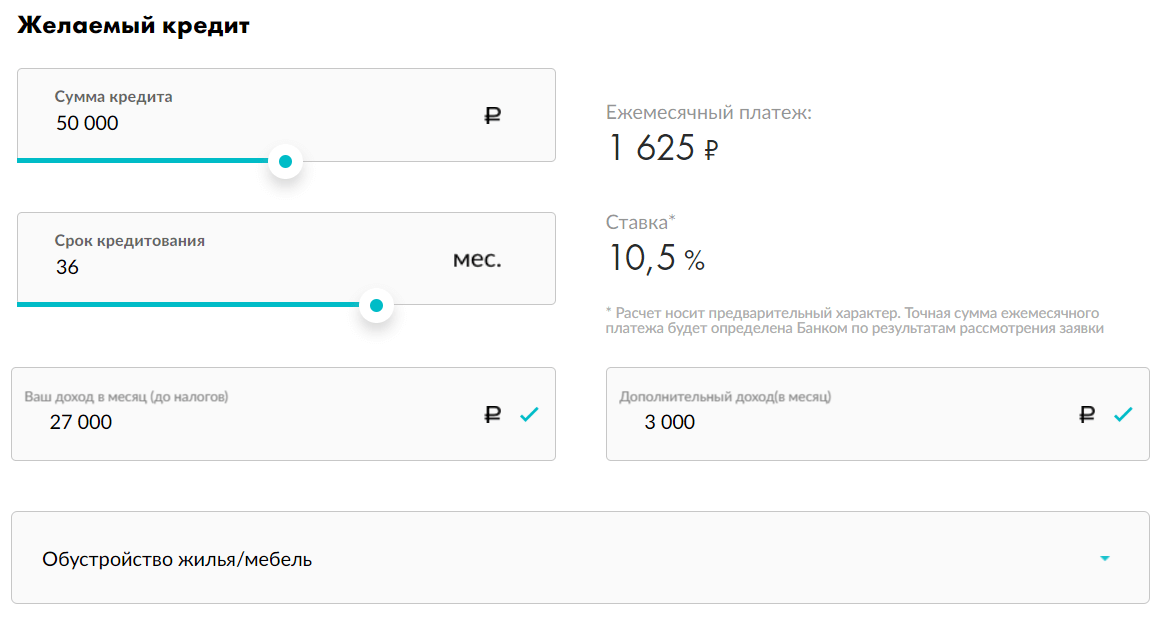Click the ruble icon in monthly income field

(x=492, y=414)
